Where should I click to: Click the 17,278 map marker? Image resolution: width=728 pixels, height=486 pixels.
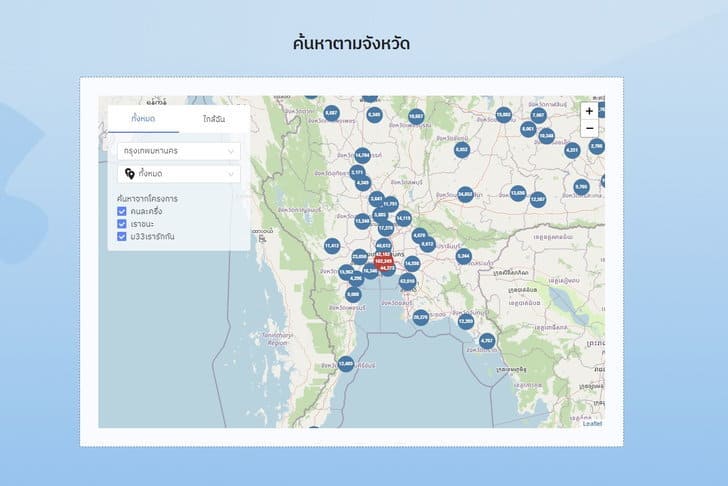(386, 228)
